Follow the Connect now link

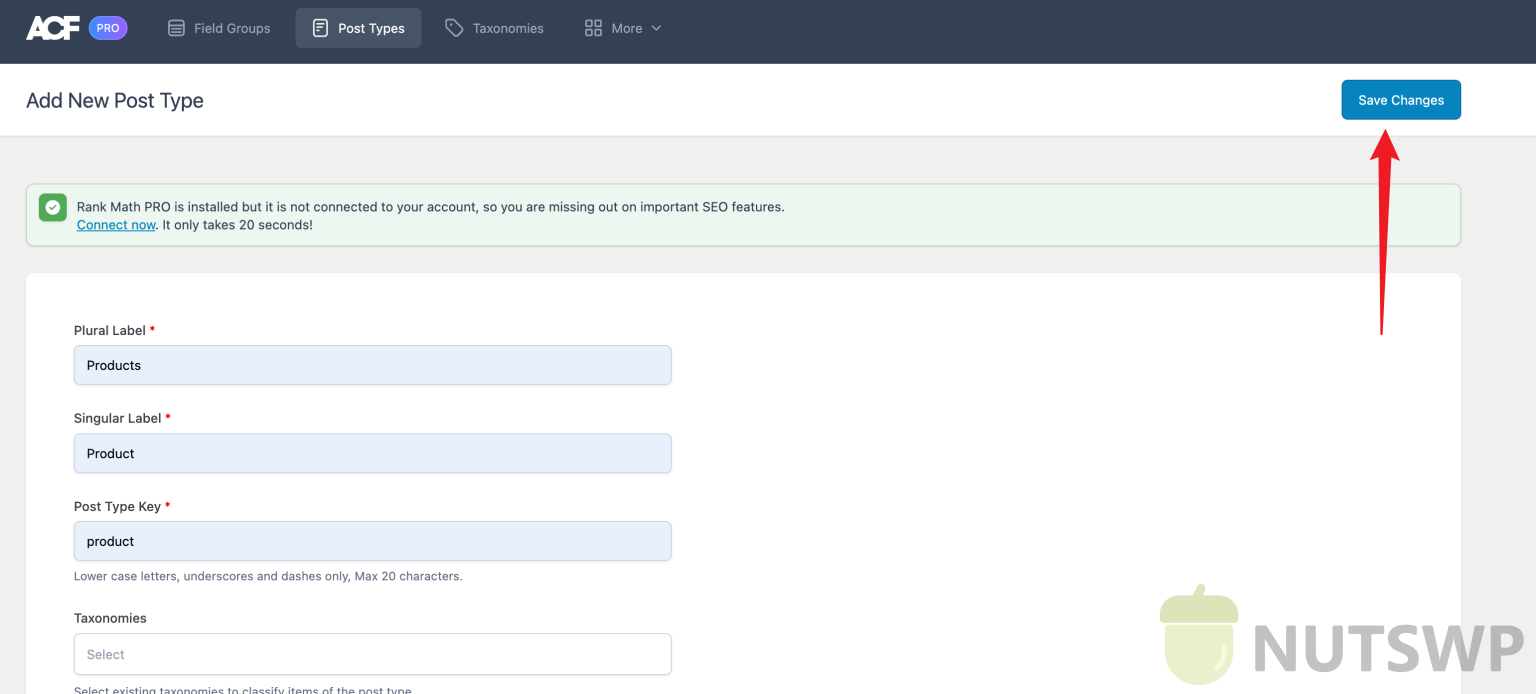(116, 225)
